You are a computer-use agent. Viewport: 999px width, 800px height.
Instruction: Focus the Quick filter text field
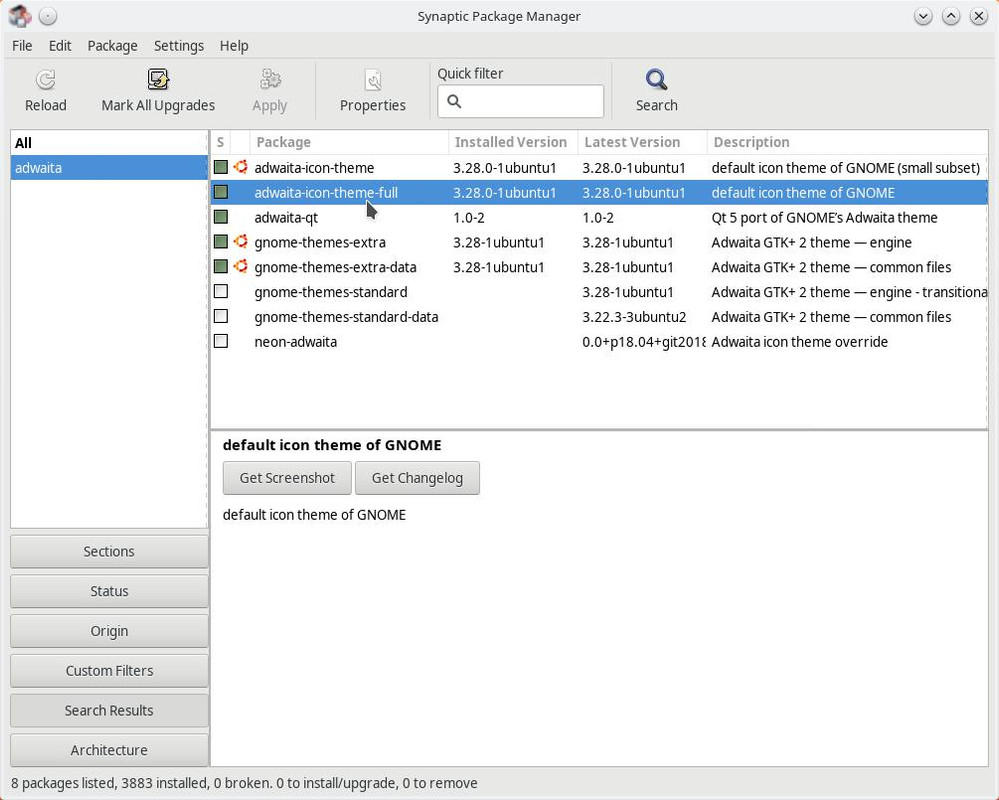pos(521,101)
